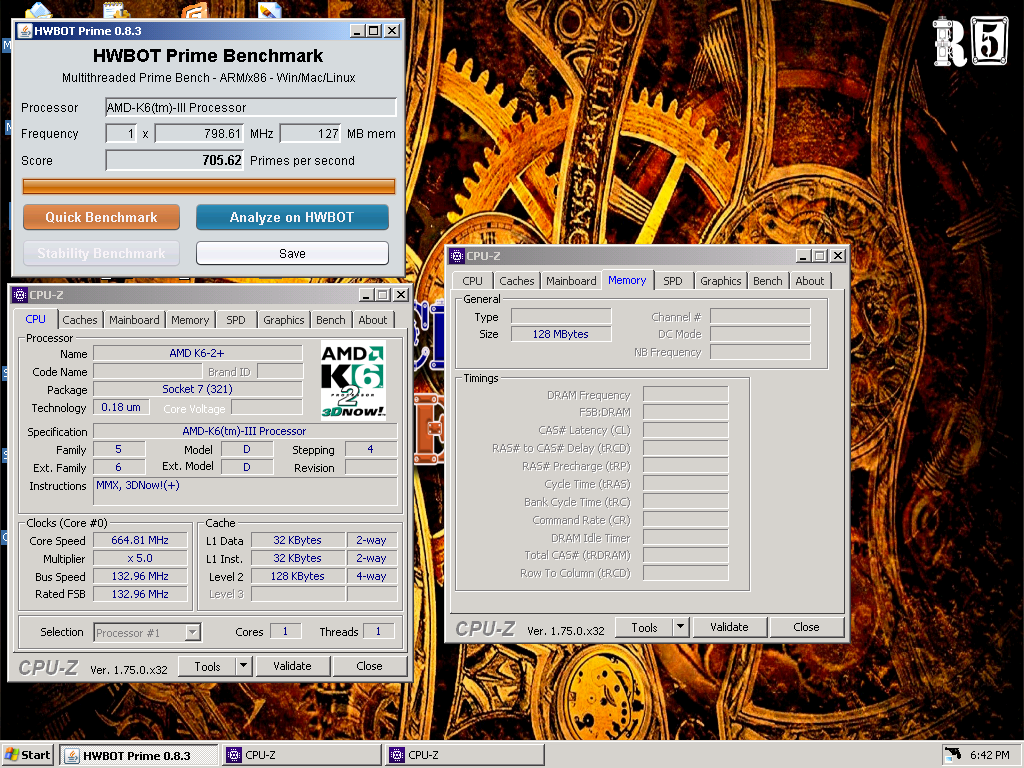Select HWBOT Prime 0.8.3 in taskbar
The height and width of the screenshot is (768, 1024).
pos(138,756)
